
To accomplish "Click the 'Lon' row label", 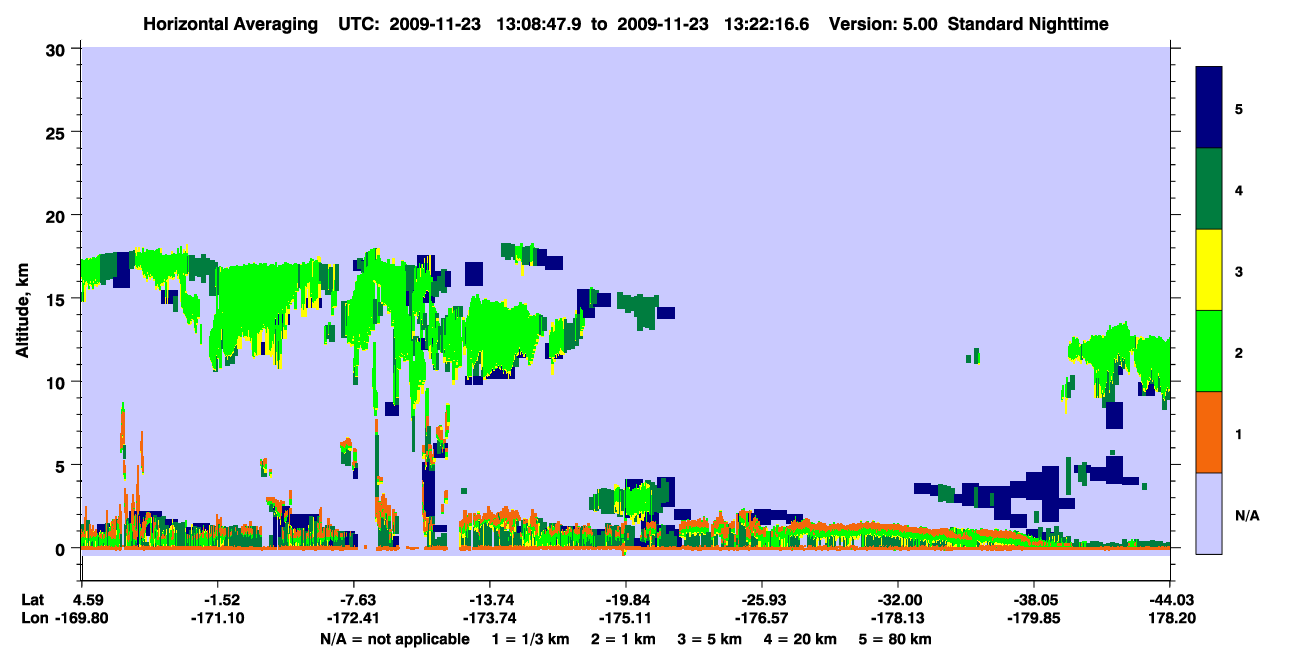I will [33, 618].
